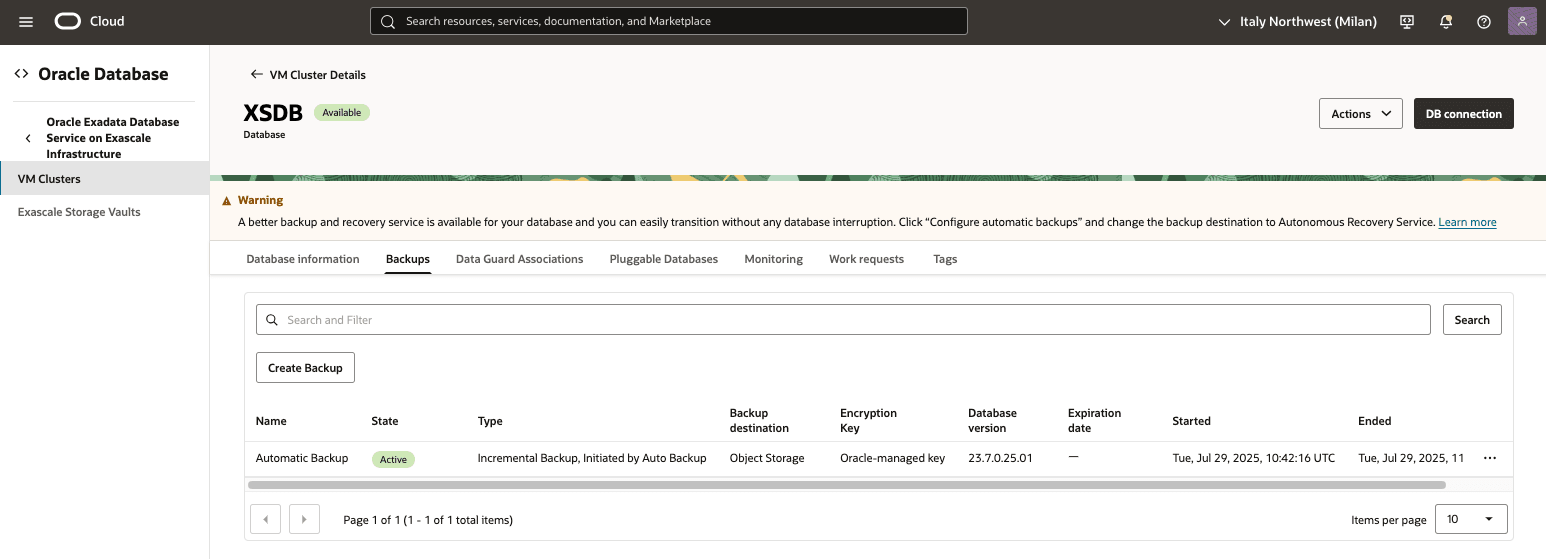Click the Type column header

(x=490, y=421)
